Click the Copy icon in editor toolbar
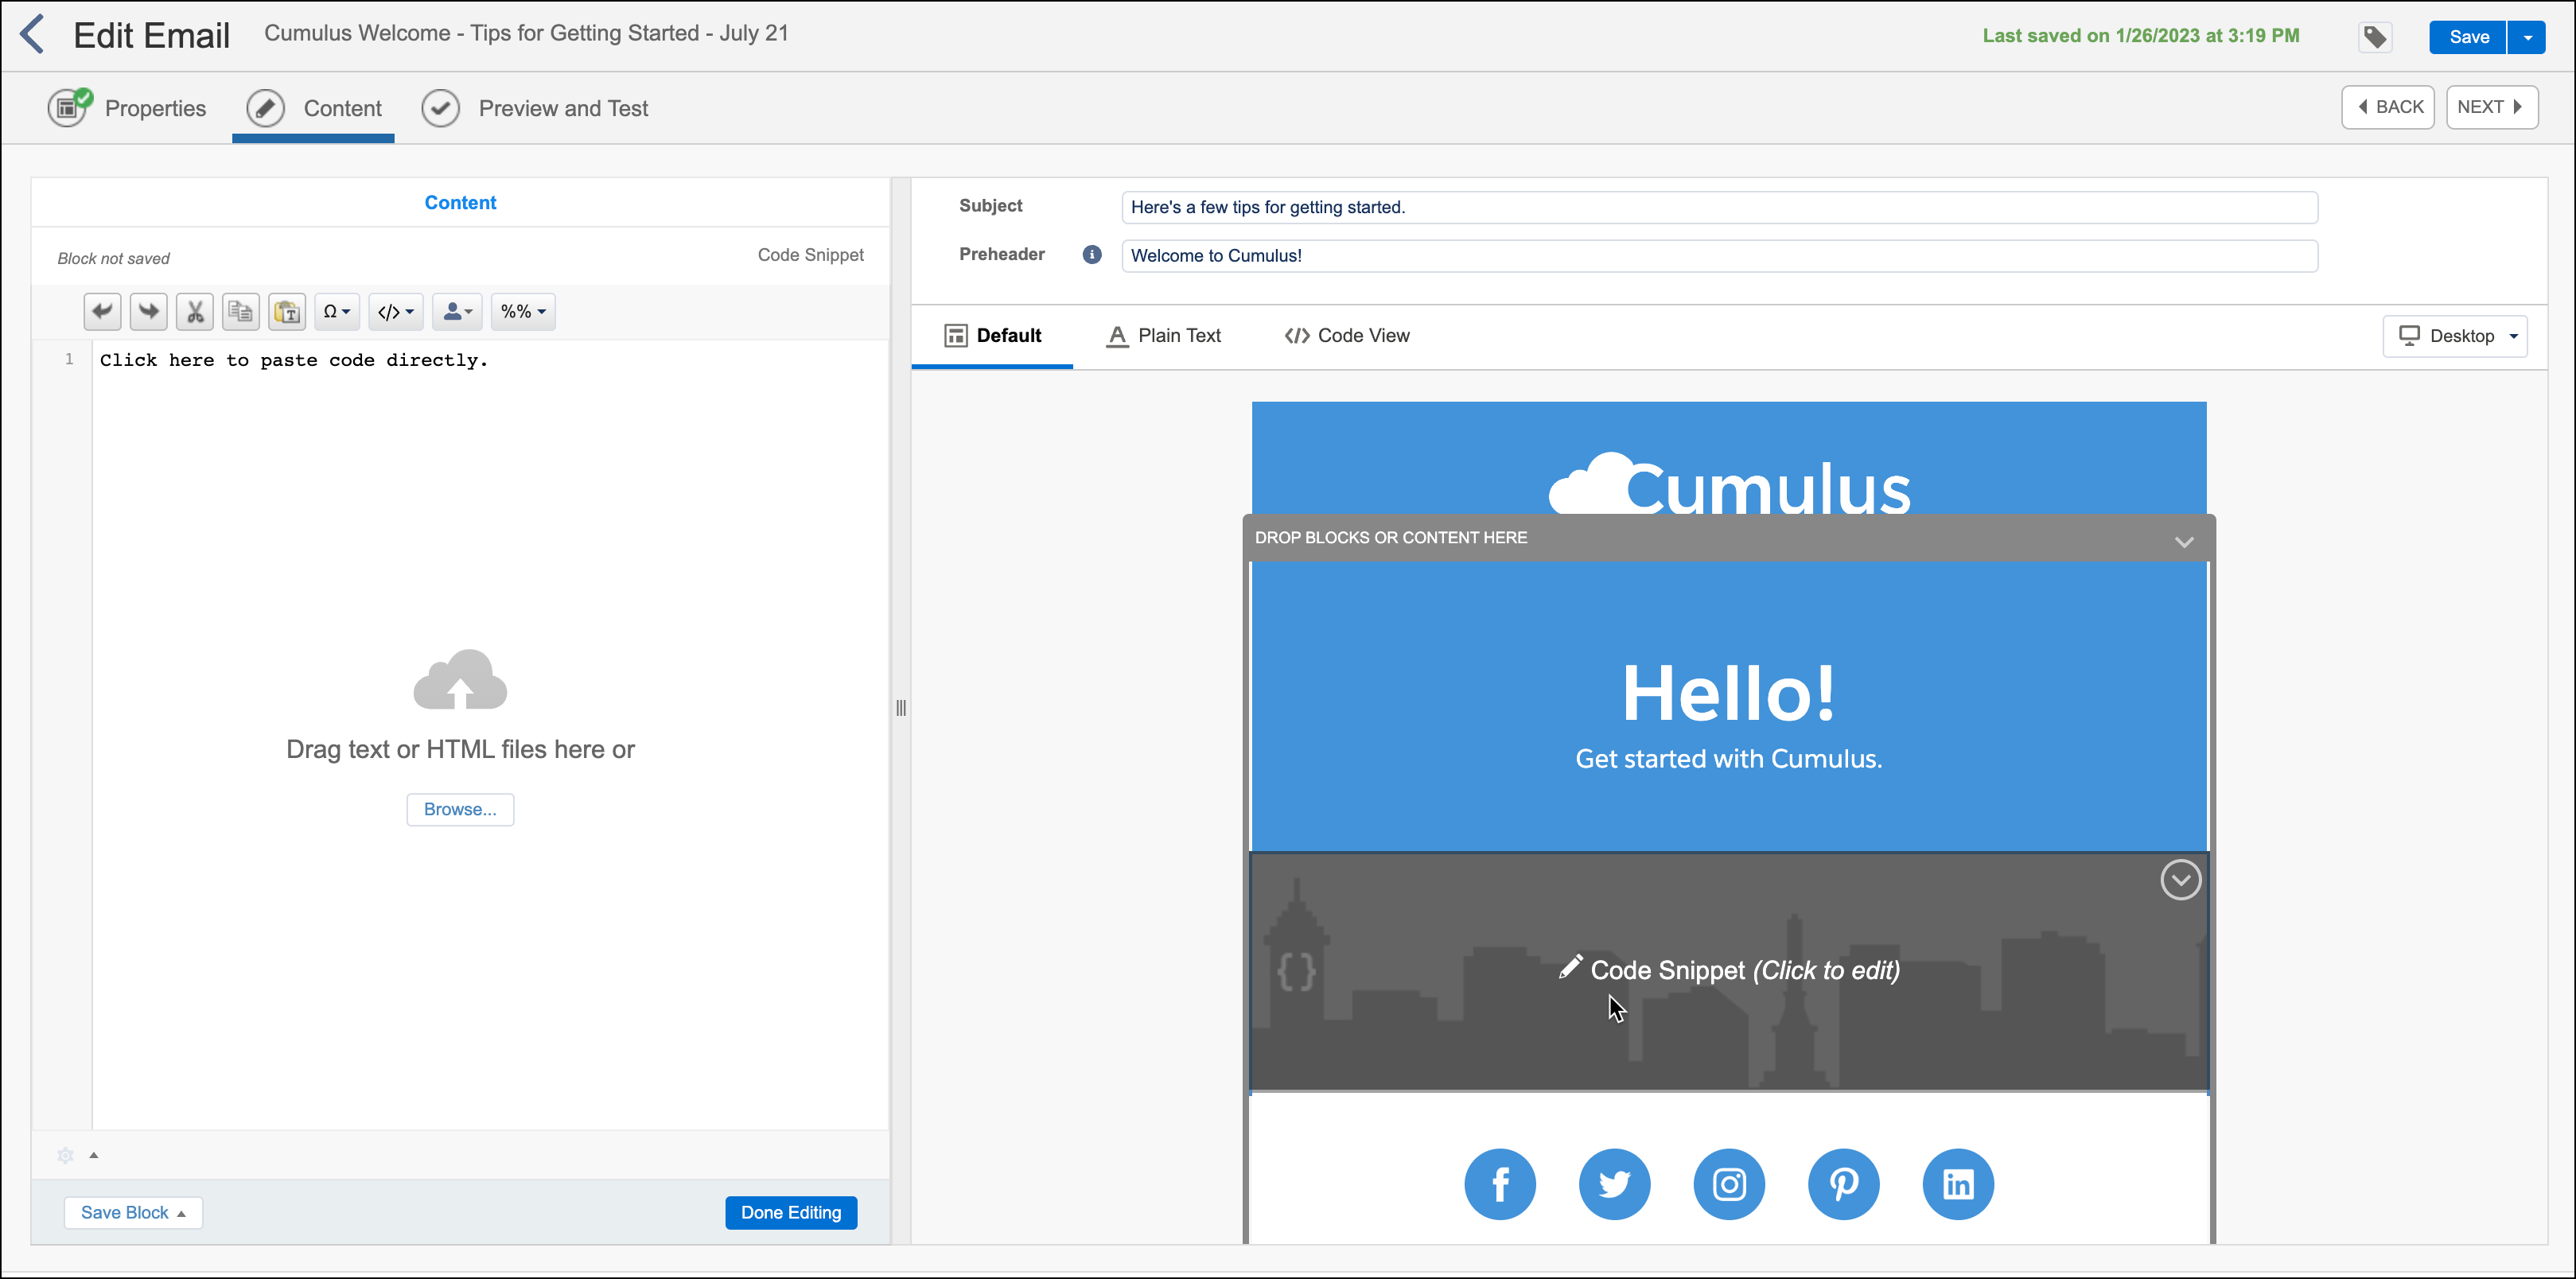 tap(241, 312)
